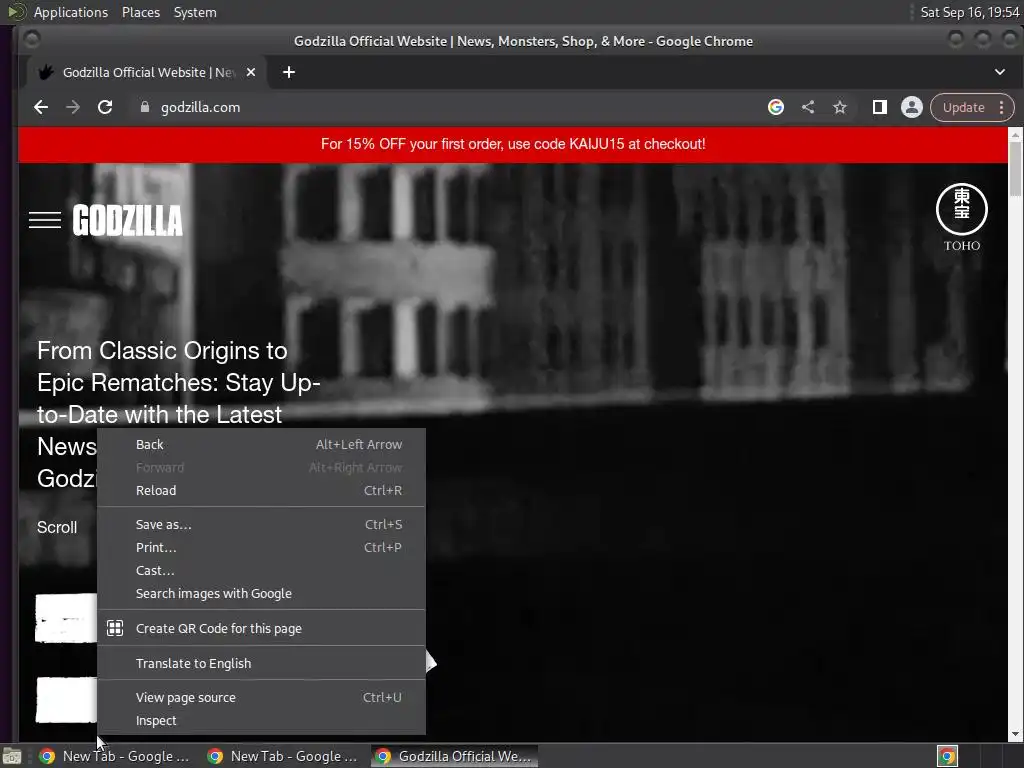1024x768 pixels.
Task: Open the side panel icon
Action: [x=880, y=107]
